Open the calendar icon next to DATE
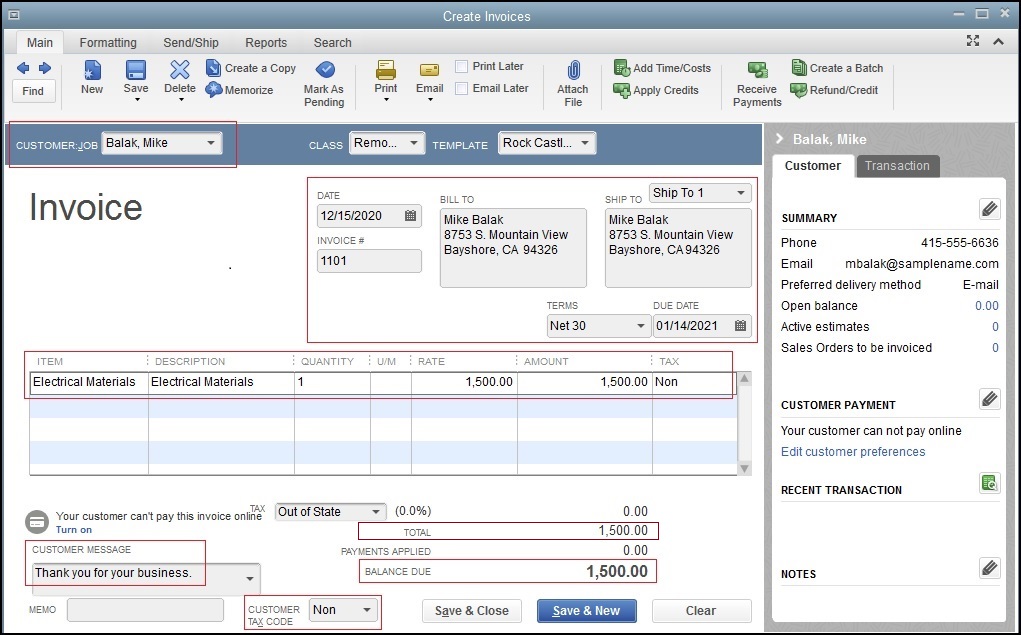1021x635 pixels. [411, 215]
